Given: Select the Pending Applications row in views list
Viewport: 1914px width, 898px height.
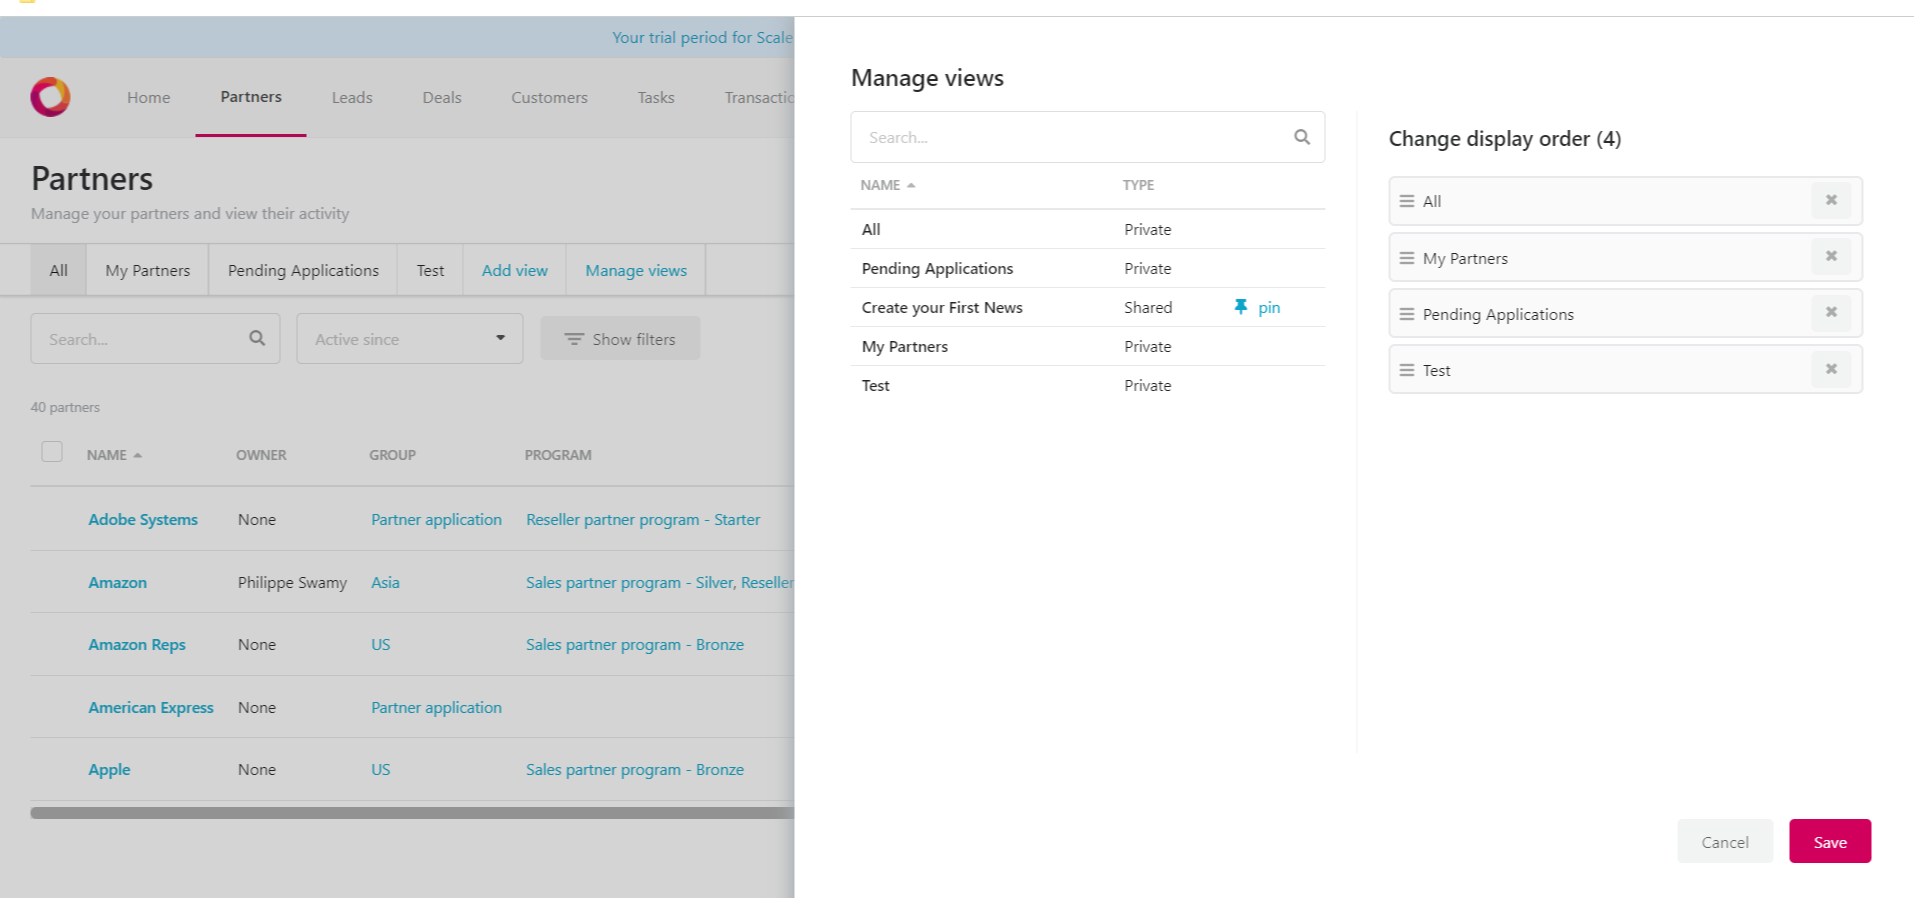Looking at the screenshot, I should (1088, 268).
